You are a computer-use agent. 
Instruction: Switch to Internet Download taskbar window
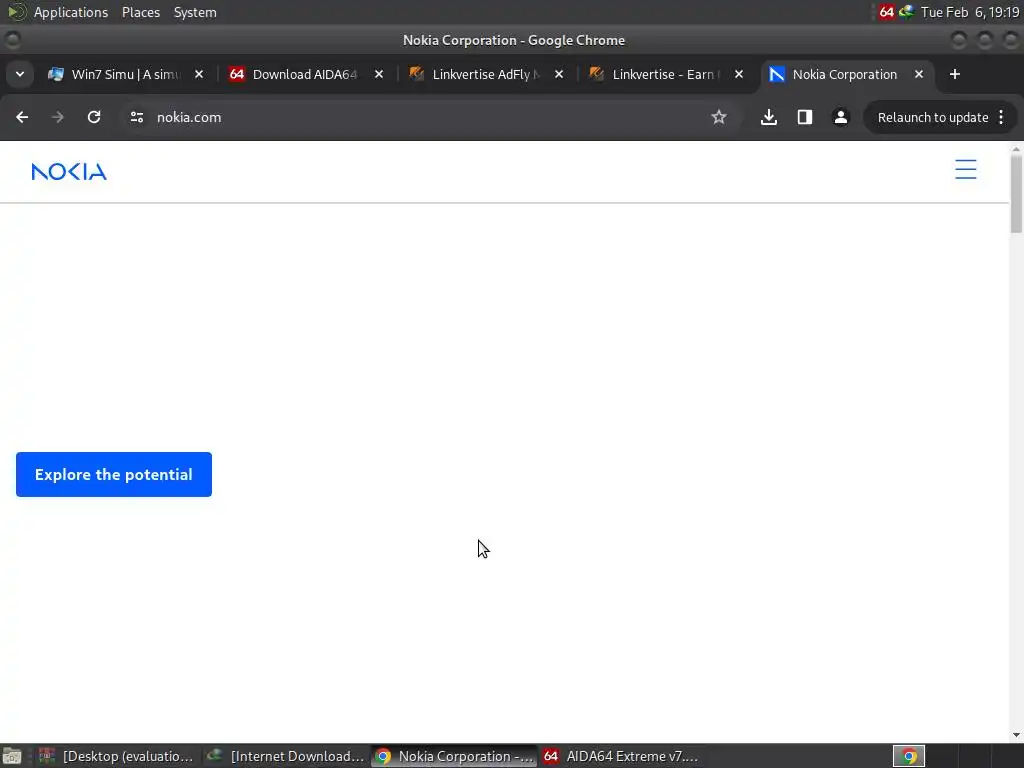[x=286, y=756]
